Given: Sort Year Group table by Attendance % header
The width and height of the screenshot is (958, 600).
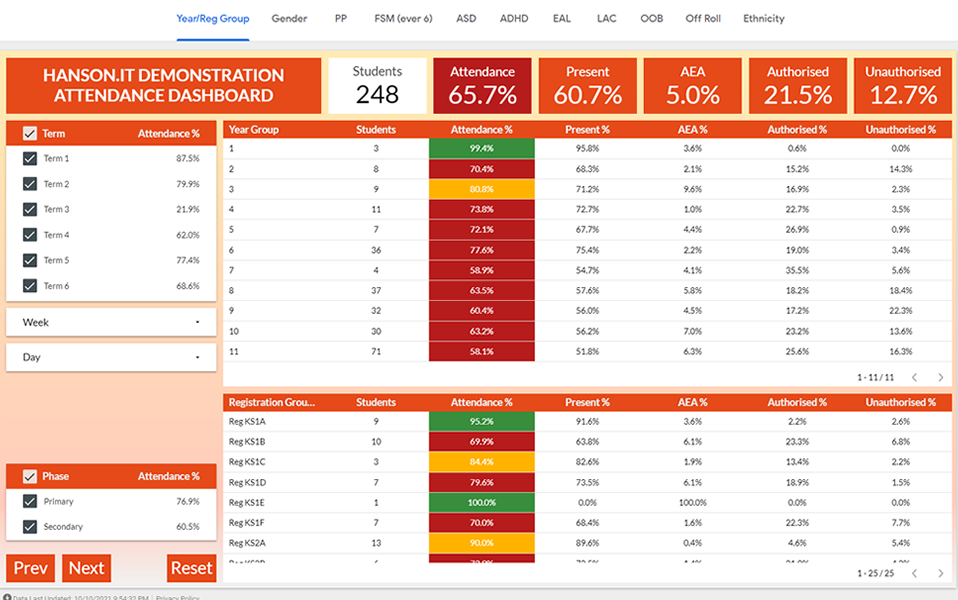Looking at the screenshot, I should [x=481, y=130].
